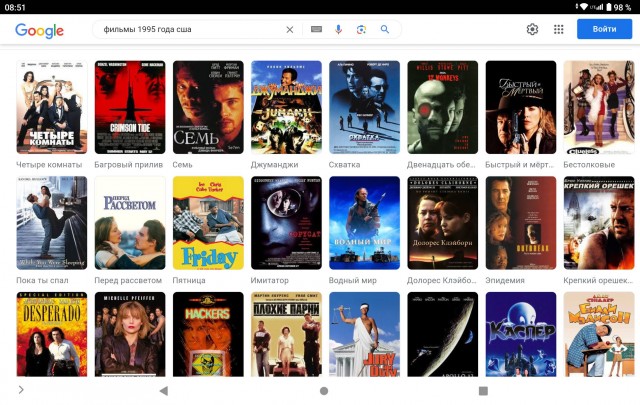Screen dimensions: 640x405
Task: Click the Четыре комнаты title text
Action: pyautogui.click(x=49, y=165)
